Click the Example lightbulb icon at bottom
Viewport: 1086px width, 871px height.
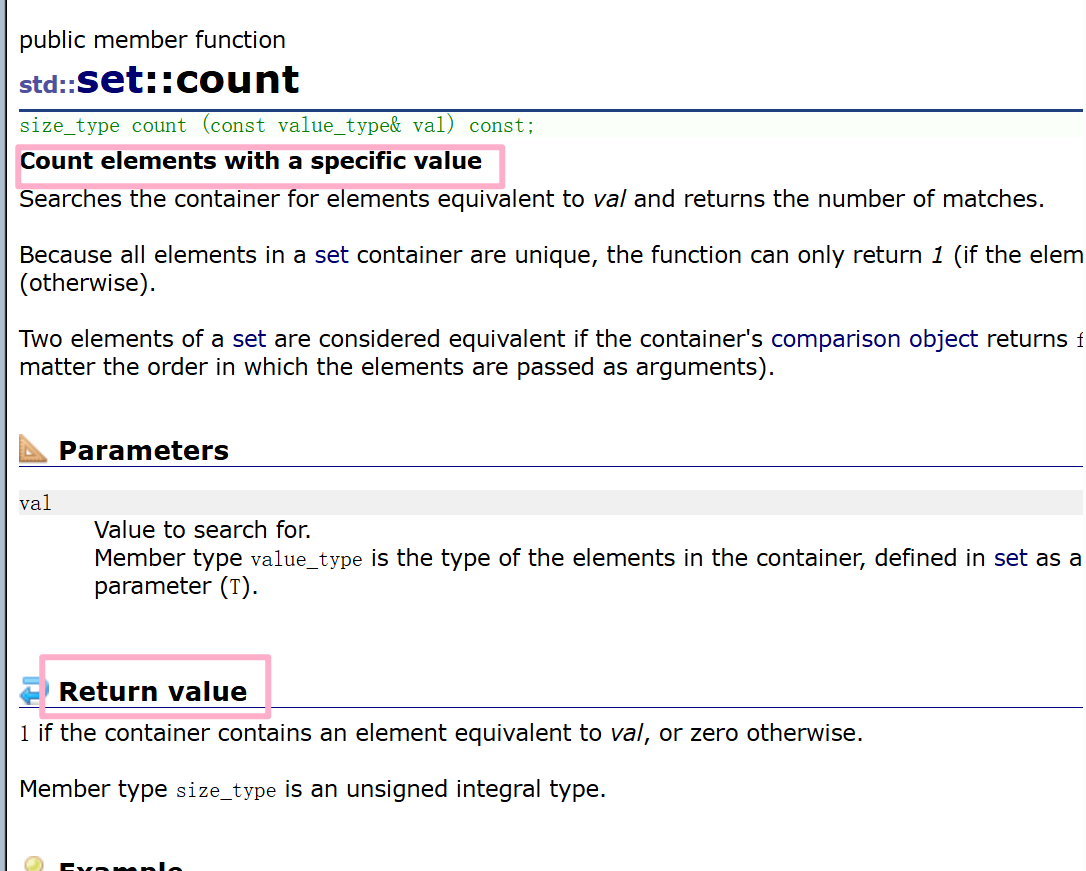[33, 863]
